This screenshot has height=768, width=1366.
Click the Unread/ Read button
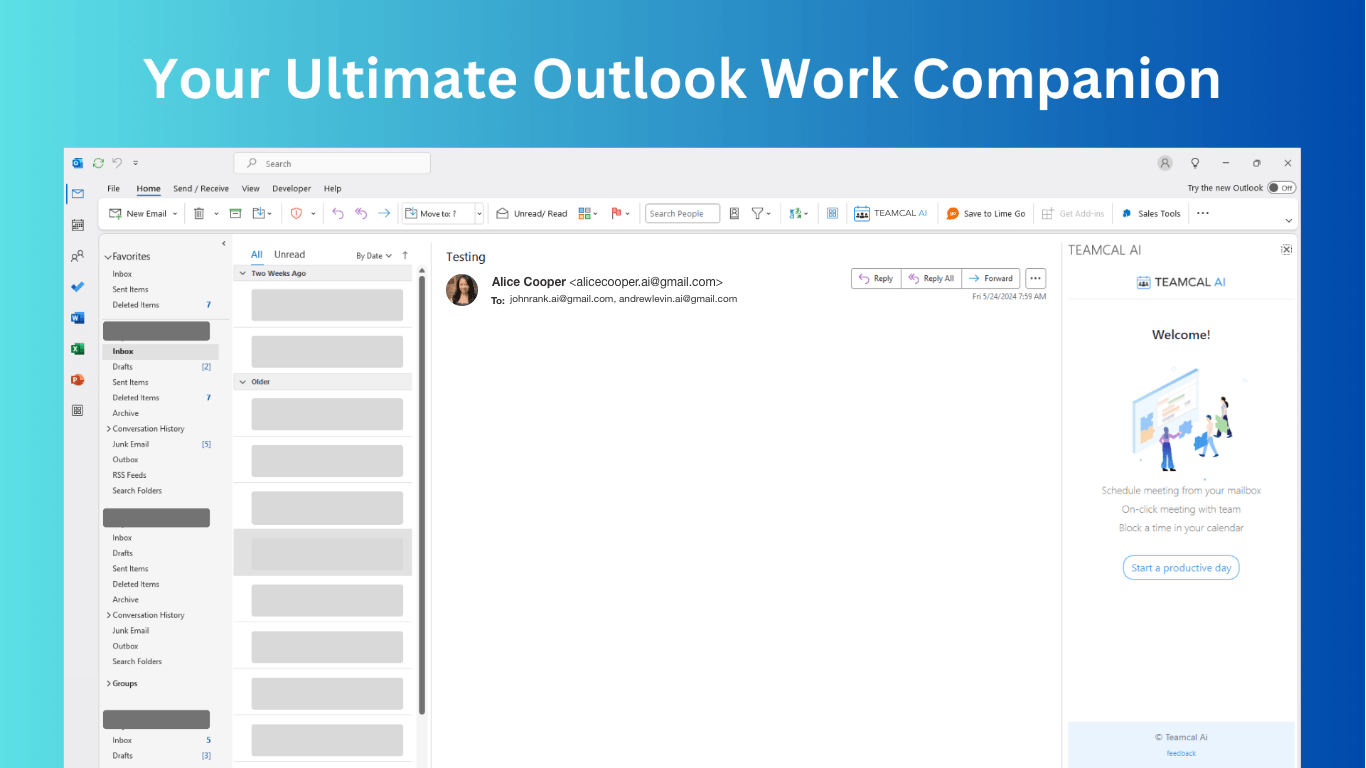click(532, 213)
